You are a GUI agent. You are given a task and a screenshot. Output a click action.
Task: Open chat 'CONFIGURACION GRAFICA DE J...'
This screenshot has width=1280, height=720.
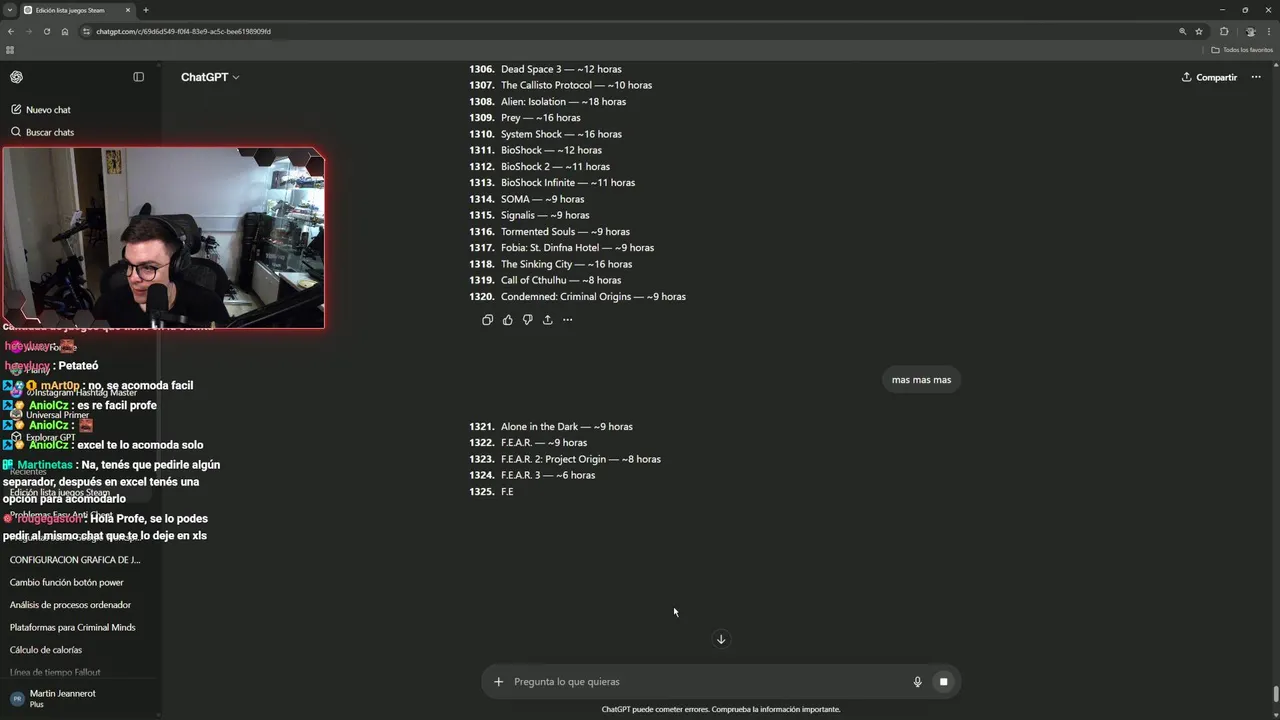[75, 560]
